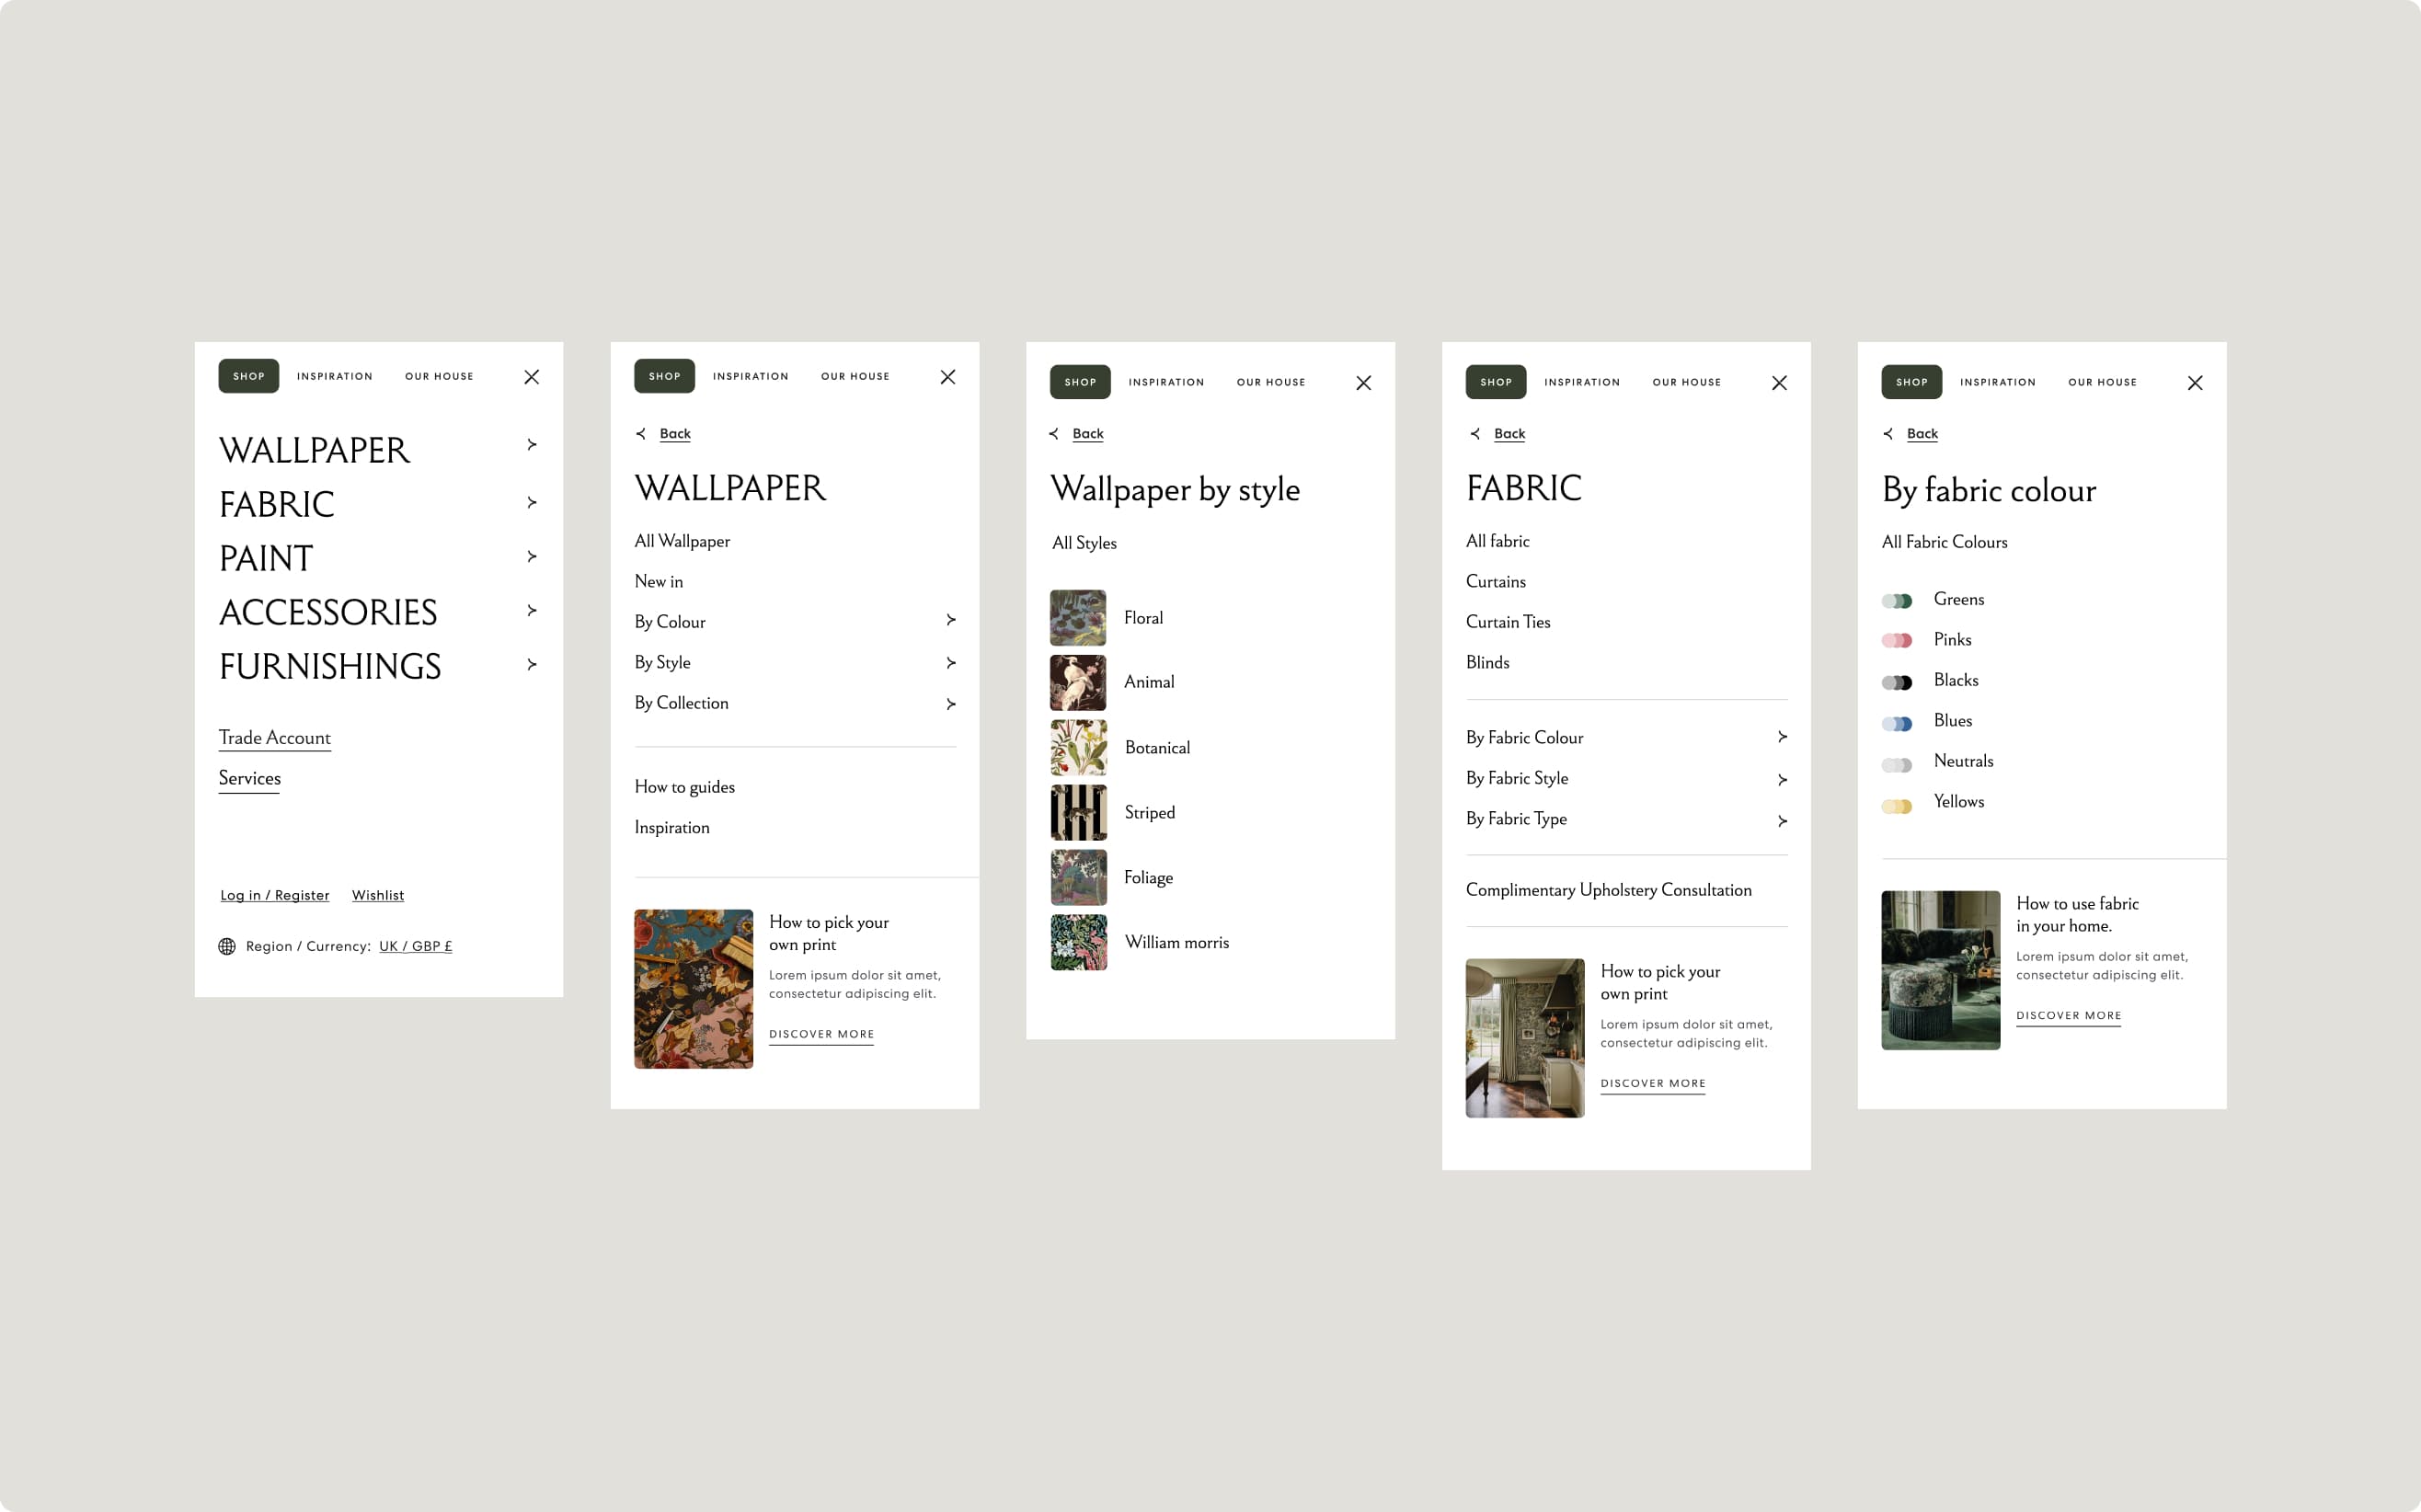2421x1512 pixels.
Task: Select Greens colour swatch
Action: pyautogui.click(x=1897, y=601)
